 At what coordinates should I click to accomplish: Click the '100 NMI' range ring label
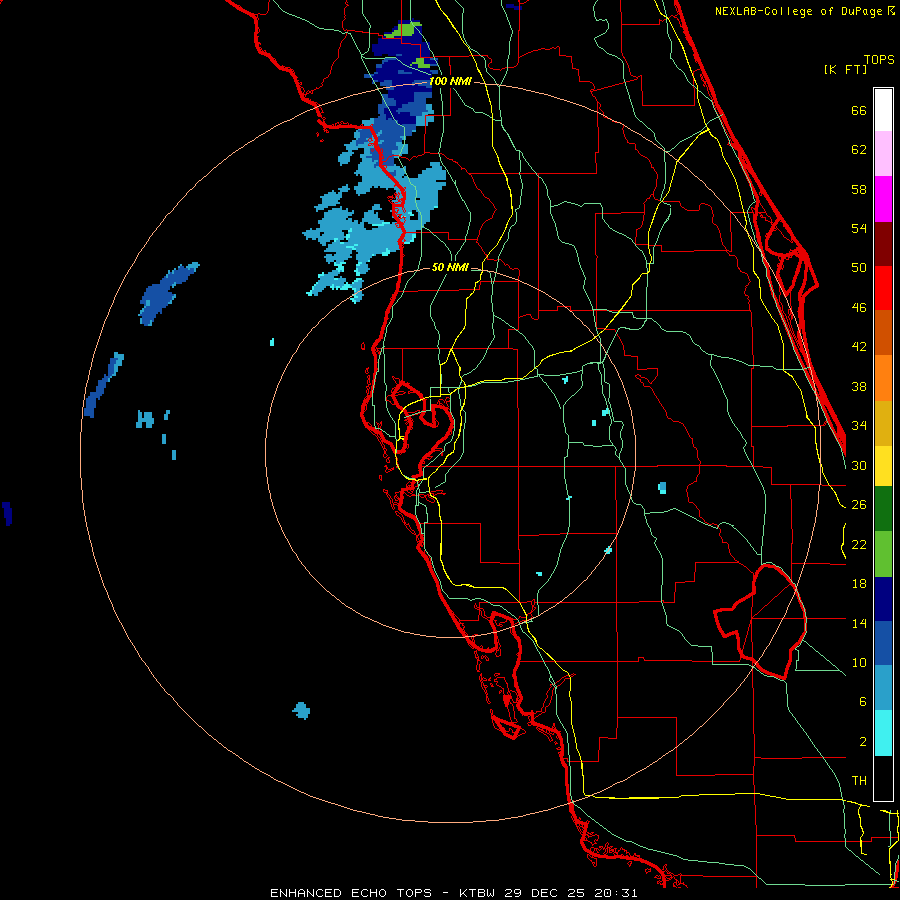coord(451,82)
